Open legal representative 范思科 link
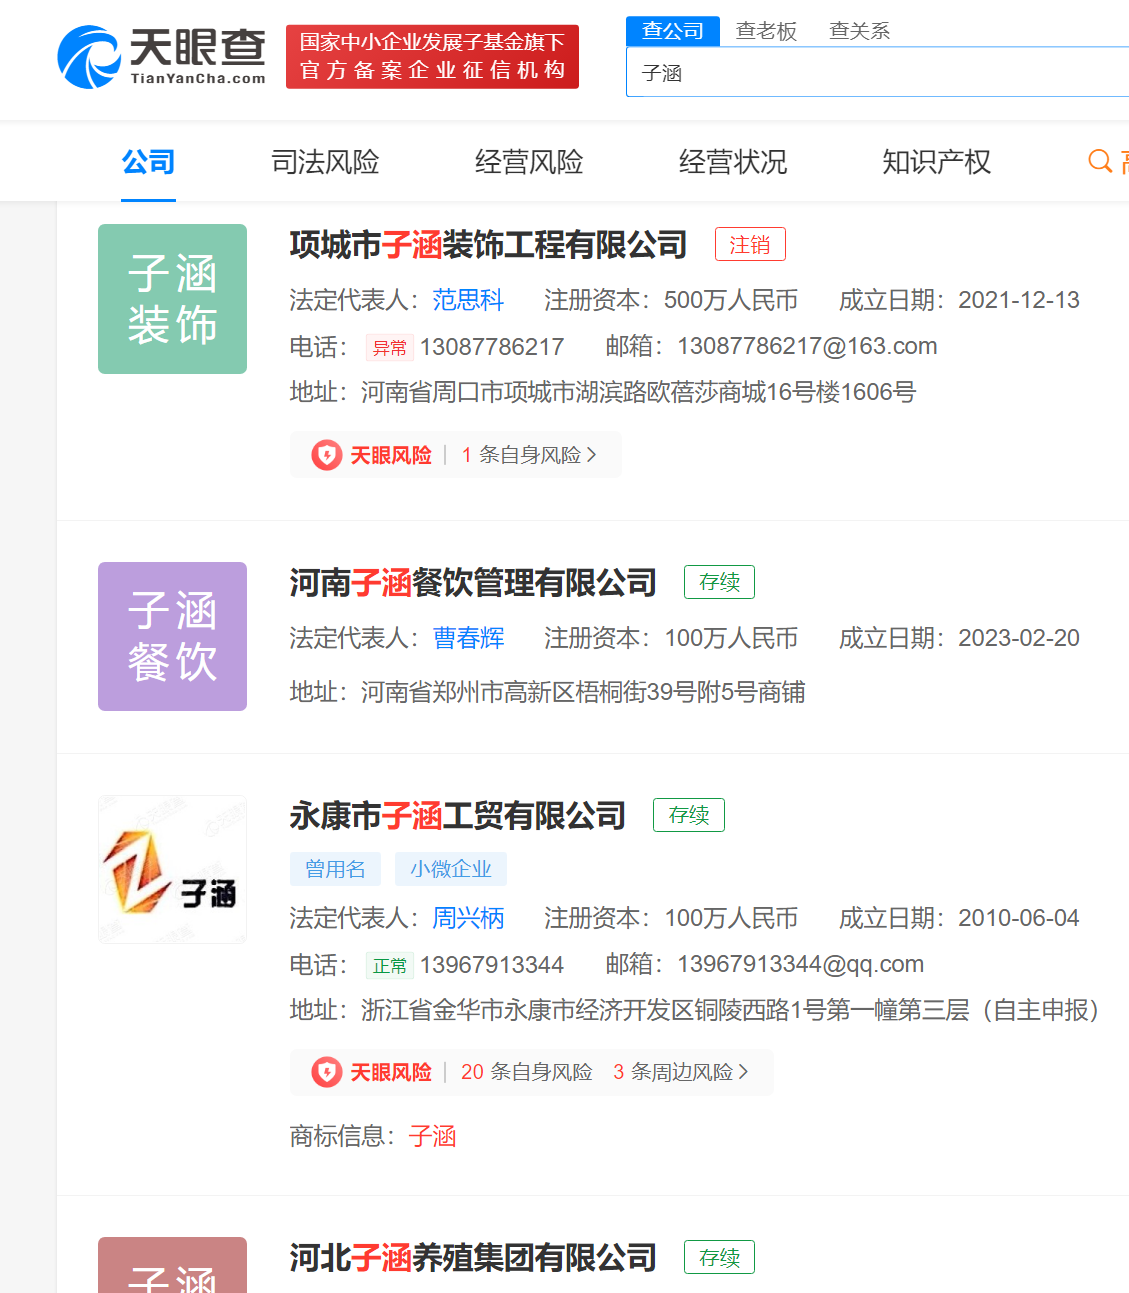 point(468,300)
